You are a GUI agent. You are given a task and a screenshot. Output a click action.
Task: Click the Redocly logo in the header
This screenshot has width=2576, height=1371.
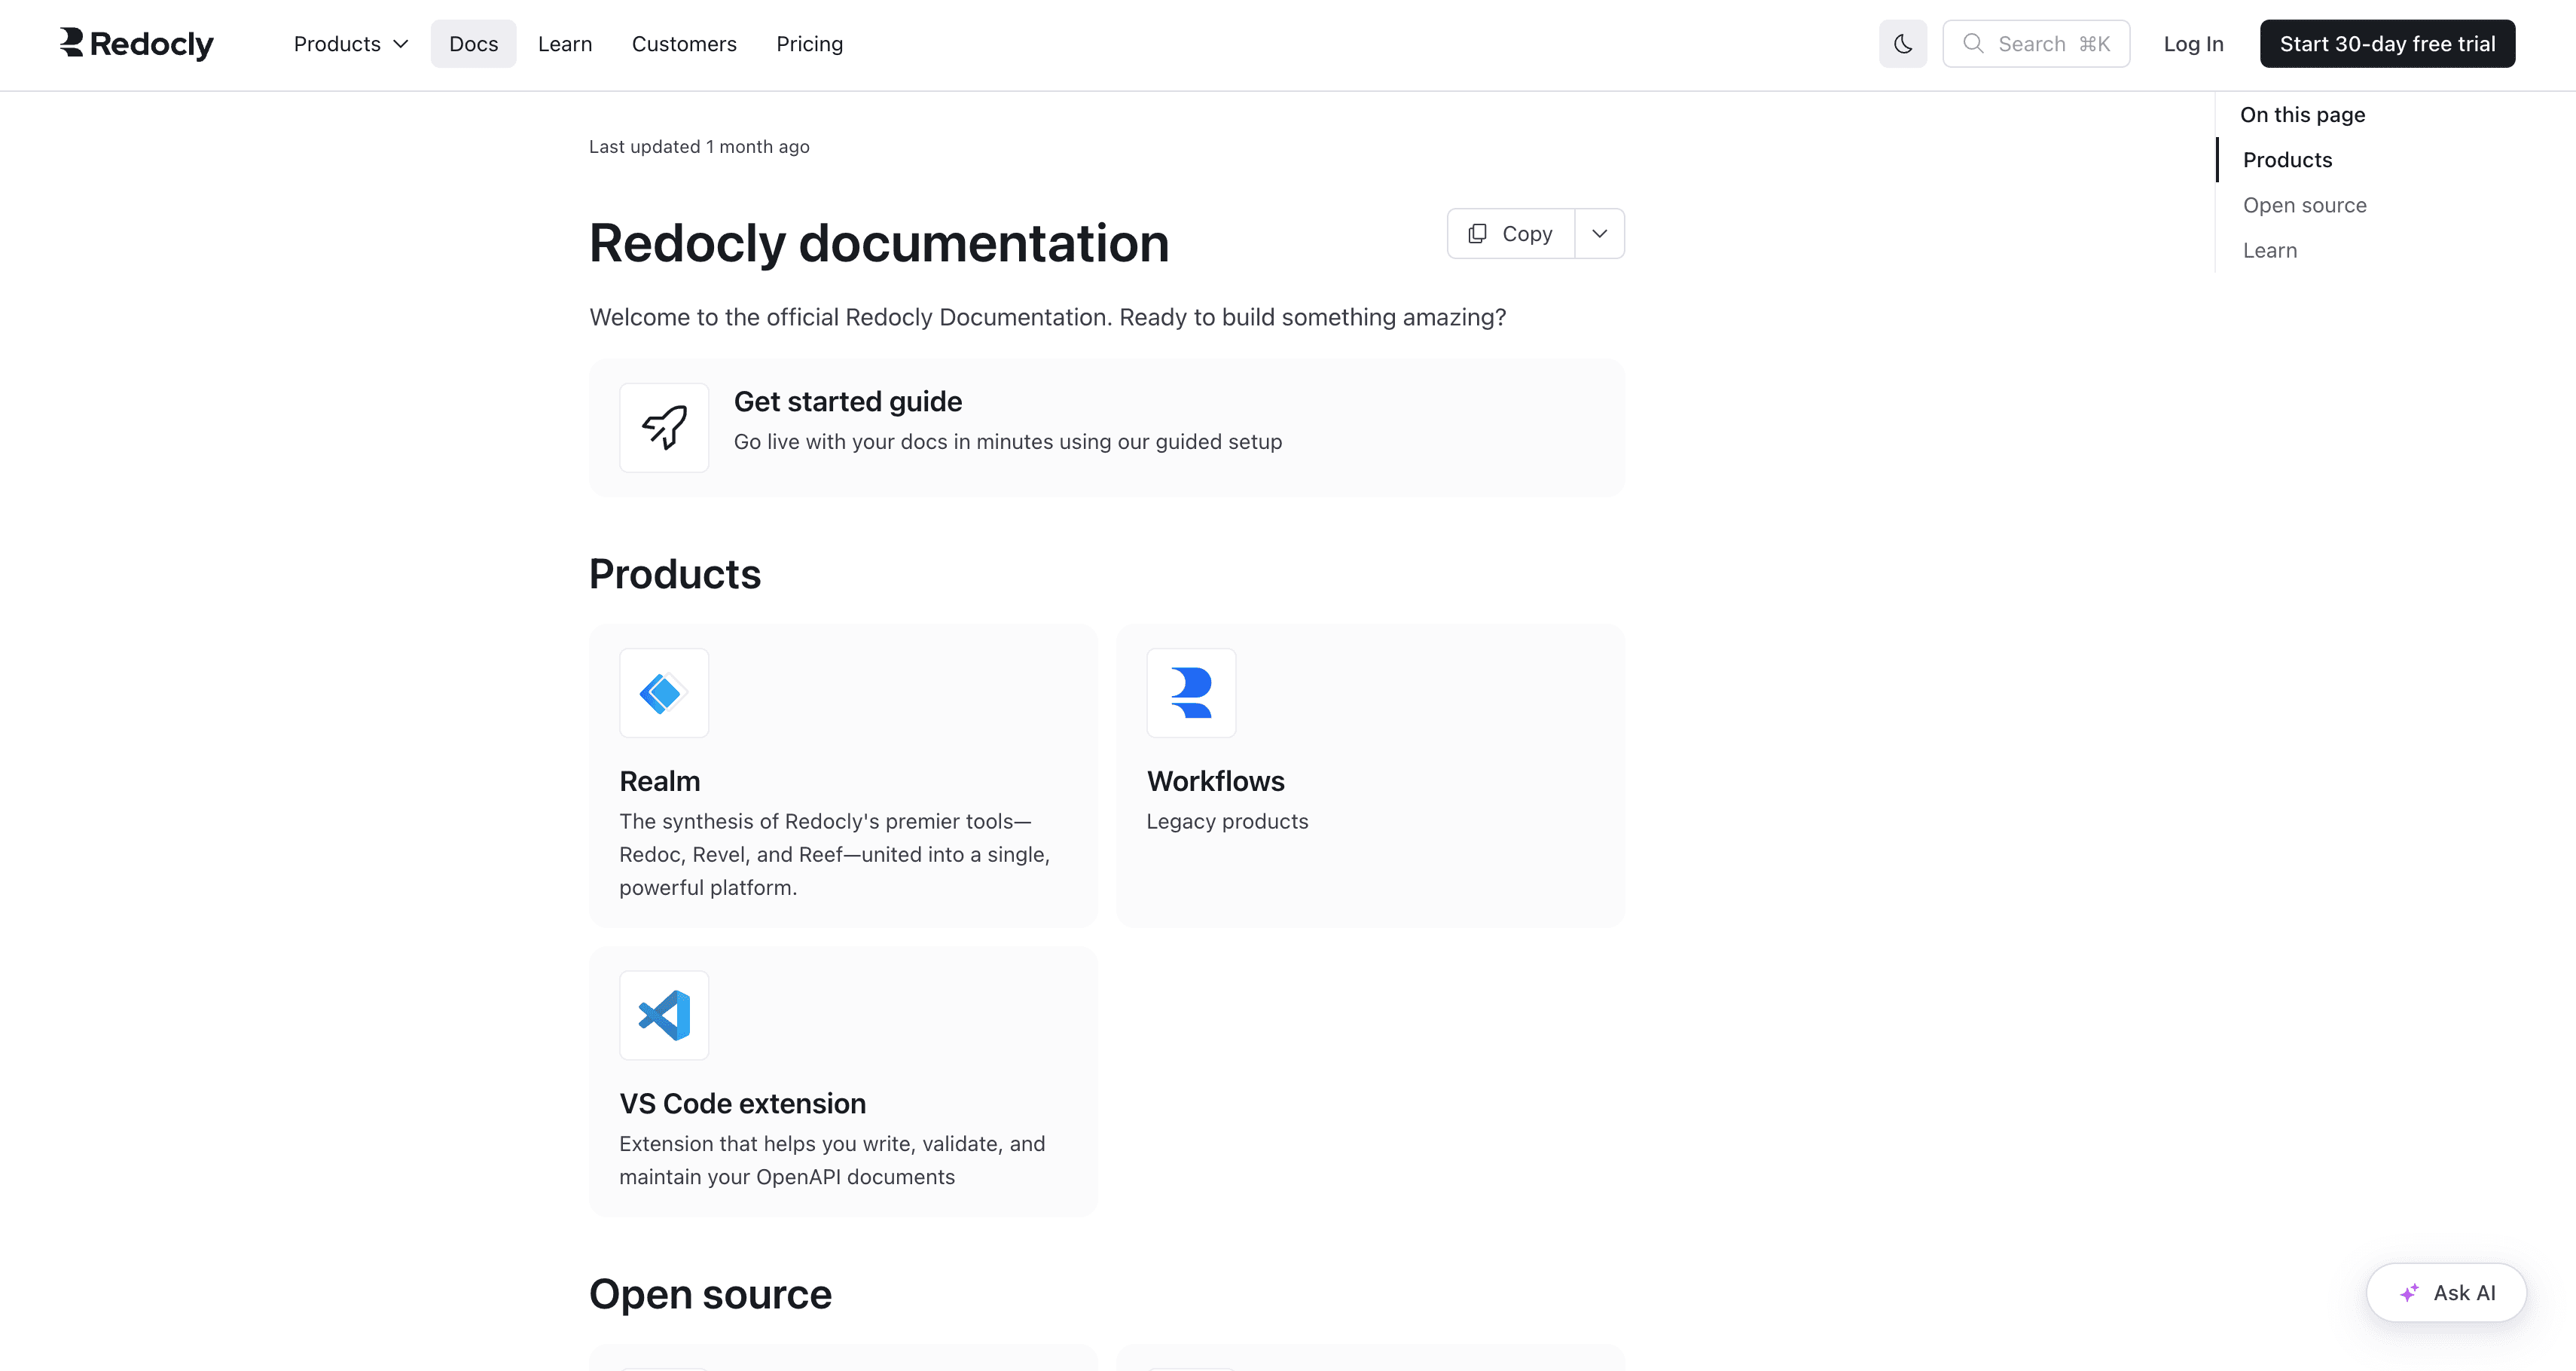136,43
